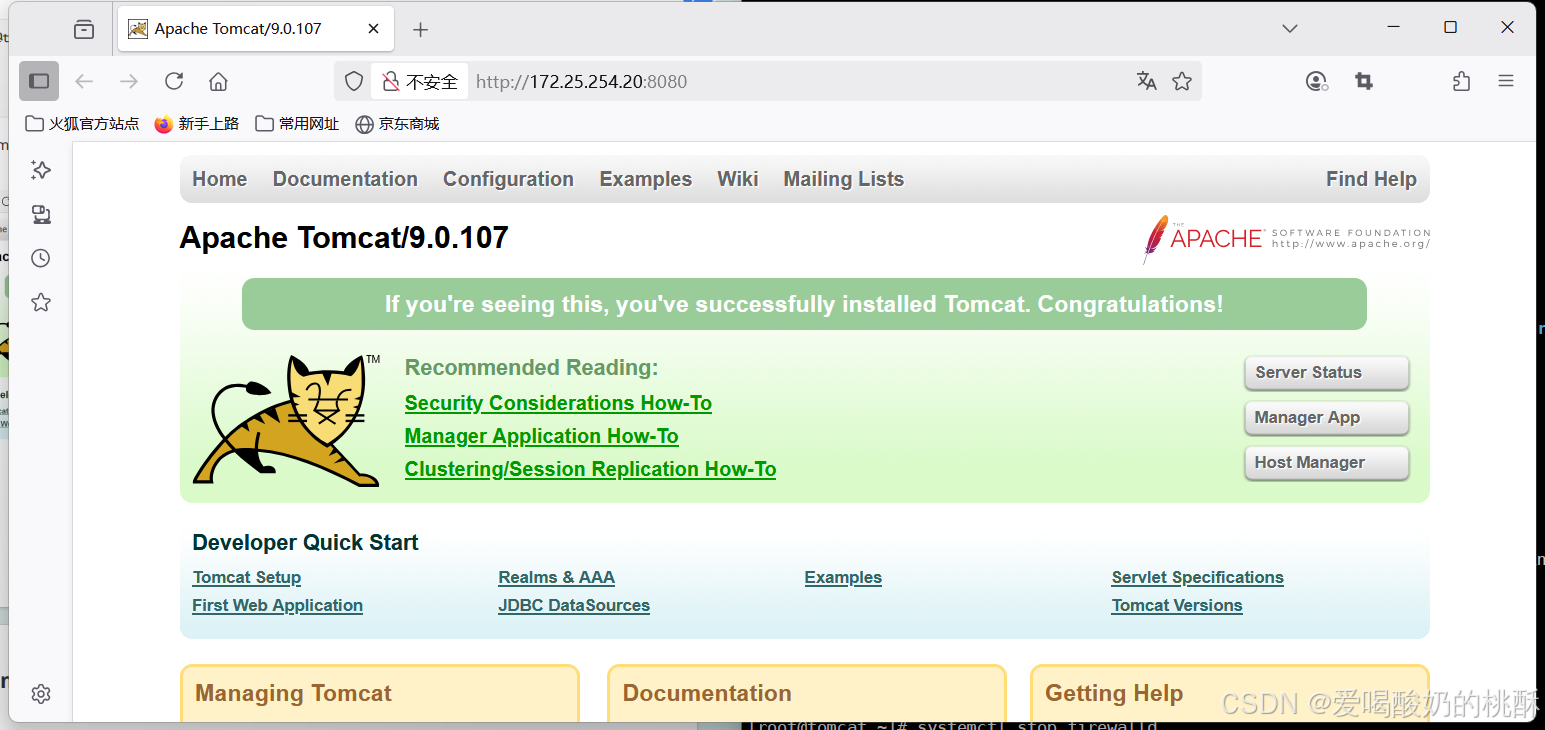Viewport: 1545px width, 730px height.
Task: Select the Apache Tomcat/9.0.107 tab
Action: (255, 28)
